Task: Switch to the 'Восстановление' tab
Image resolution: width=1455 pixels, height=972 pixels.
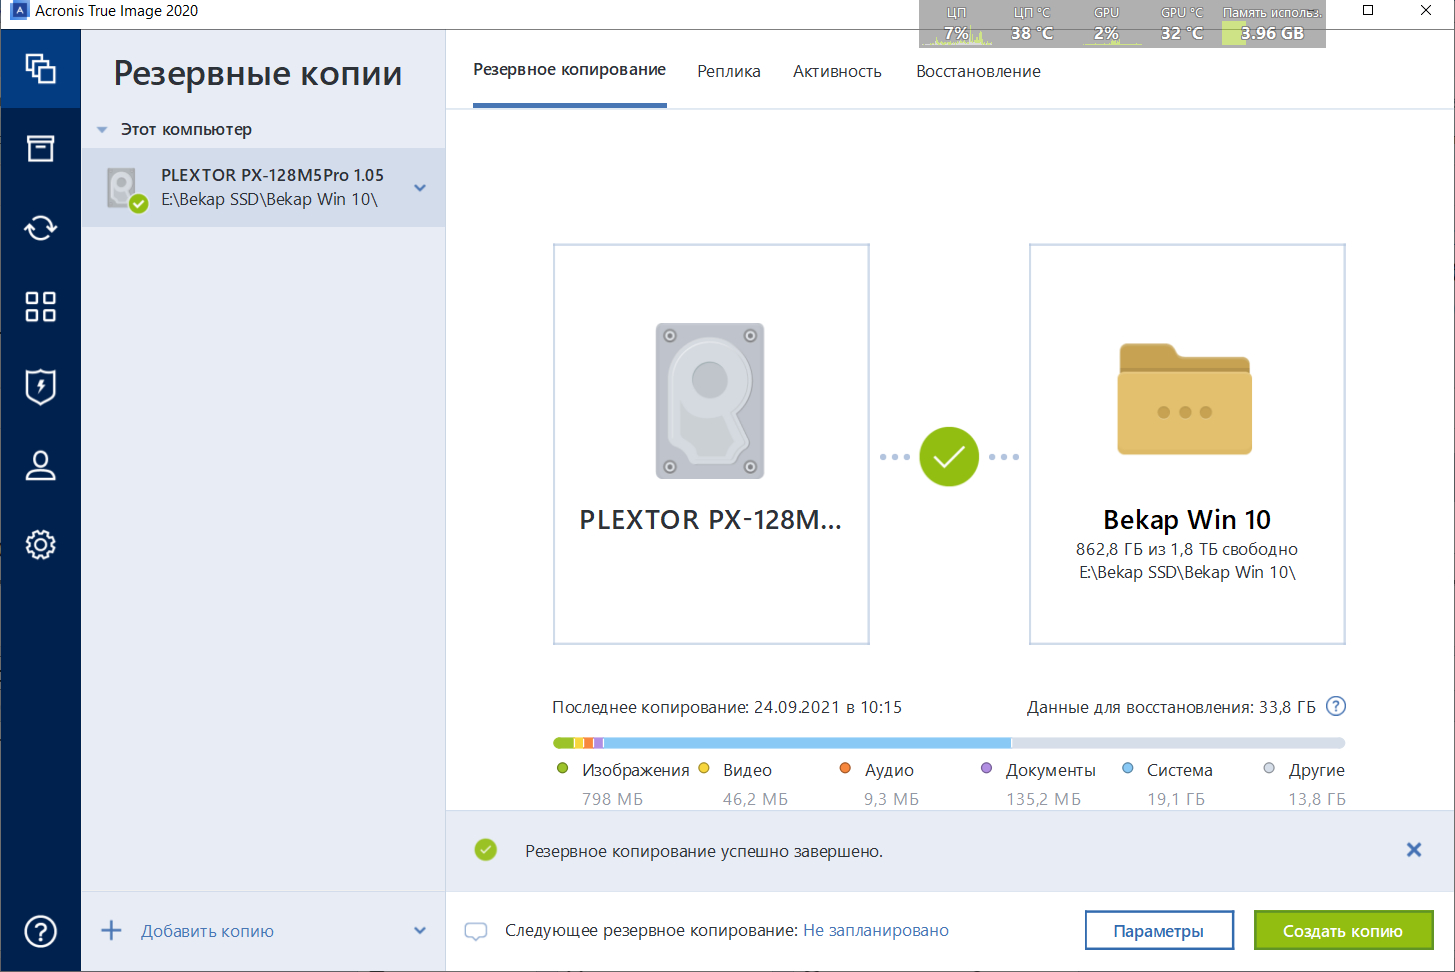Action: [x=978, y=71]
